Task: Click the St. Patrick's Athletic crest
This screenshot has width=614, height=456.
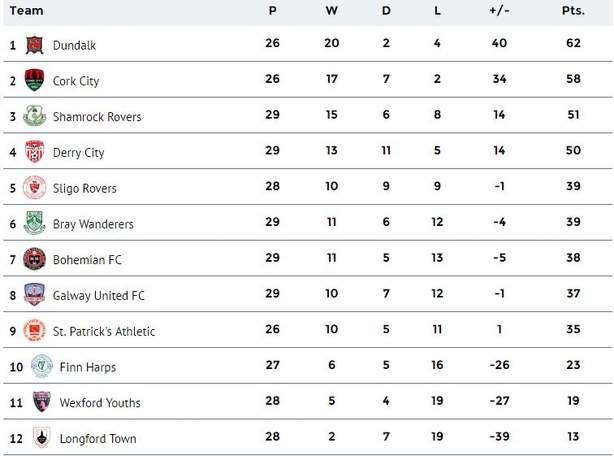Action: click(x=34, y=331)
